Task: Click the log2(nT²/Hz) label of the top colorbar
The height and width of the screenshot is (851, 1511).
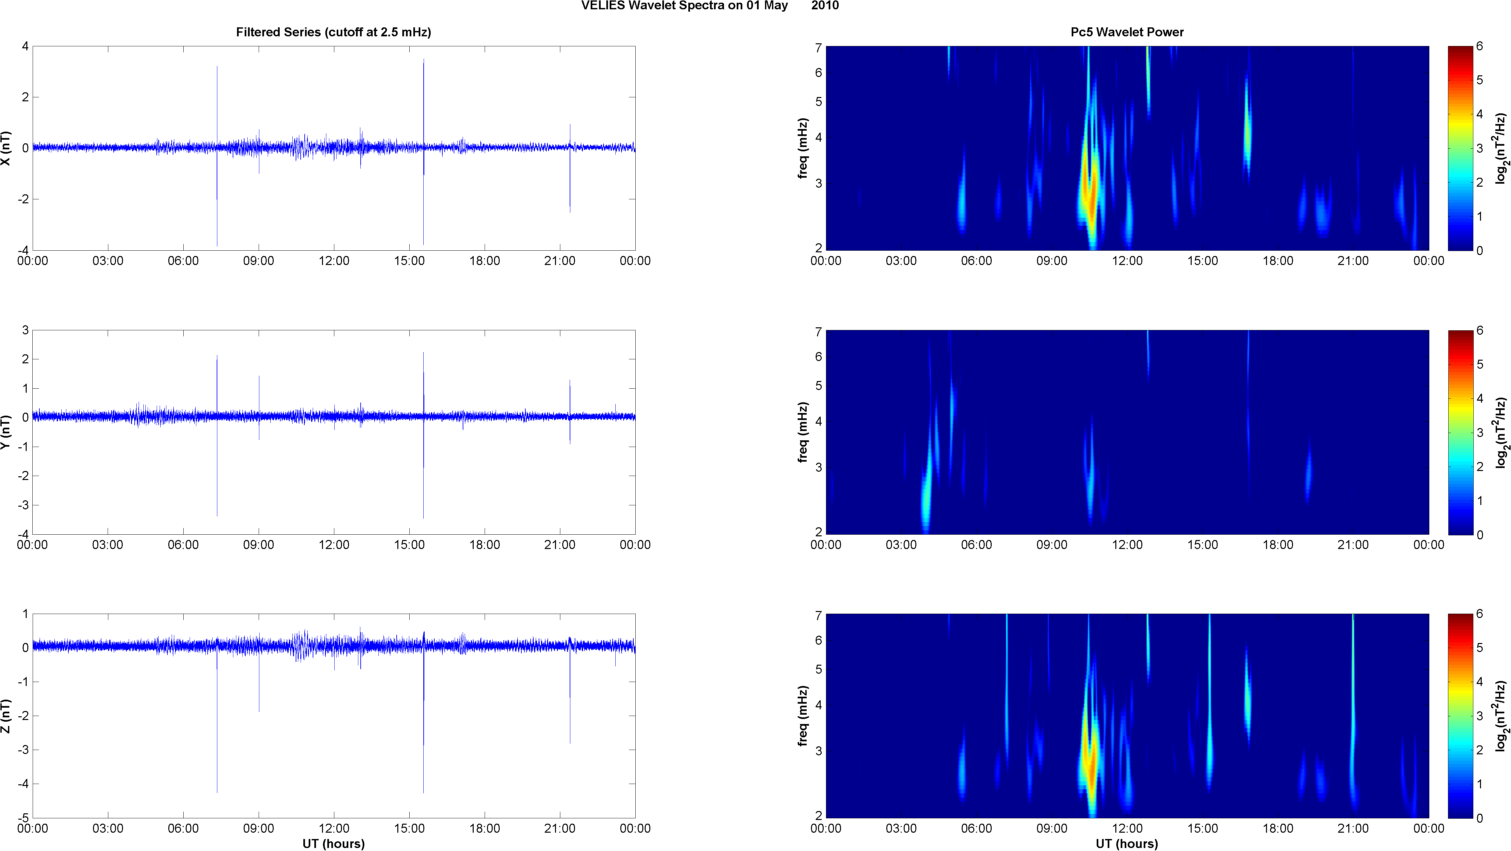Action: tap(1501, 148)
